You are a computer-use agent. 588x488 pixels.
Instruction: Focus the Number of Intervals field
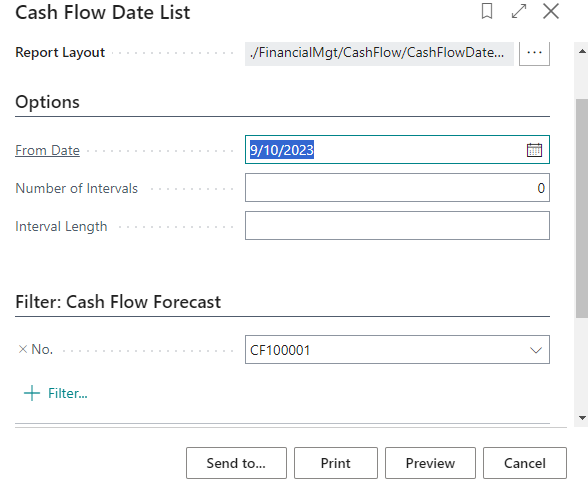[x=397, y=188]
